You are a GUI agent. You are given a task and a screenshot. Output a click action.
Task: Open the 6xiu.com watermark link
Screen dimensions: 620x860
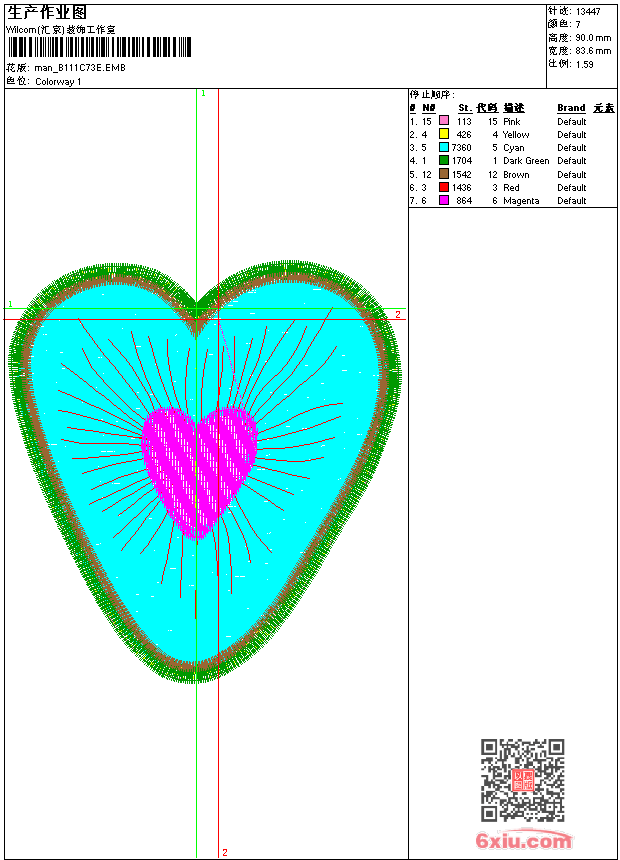tap(524, 842)
